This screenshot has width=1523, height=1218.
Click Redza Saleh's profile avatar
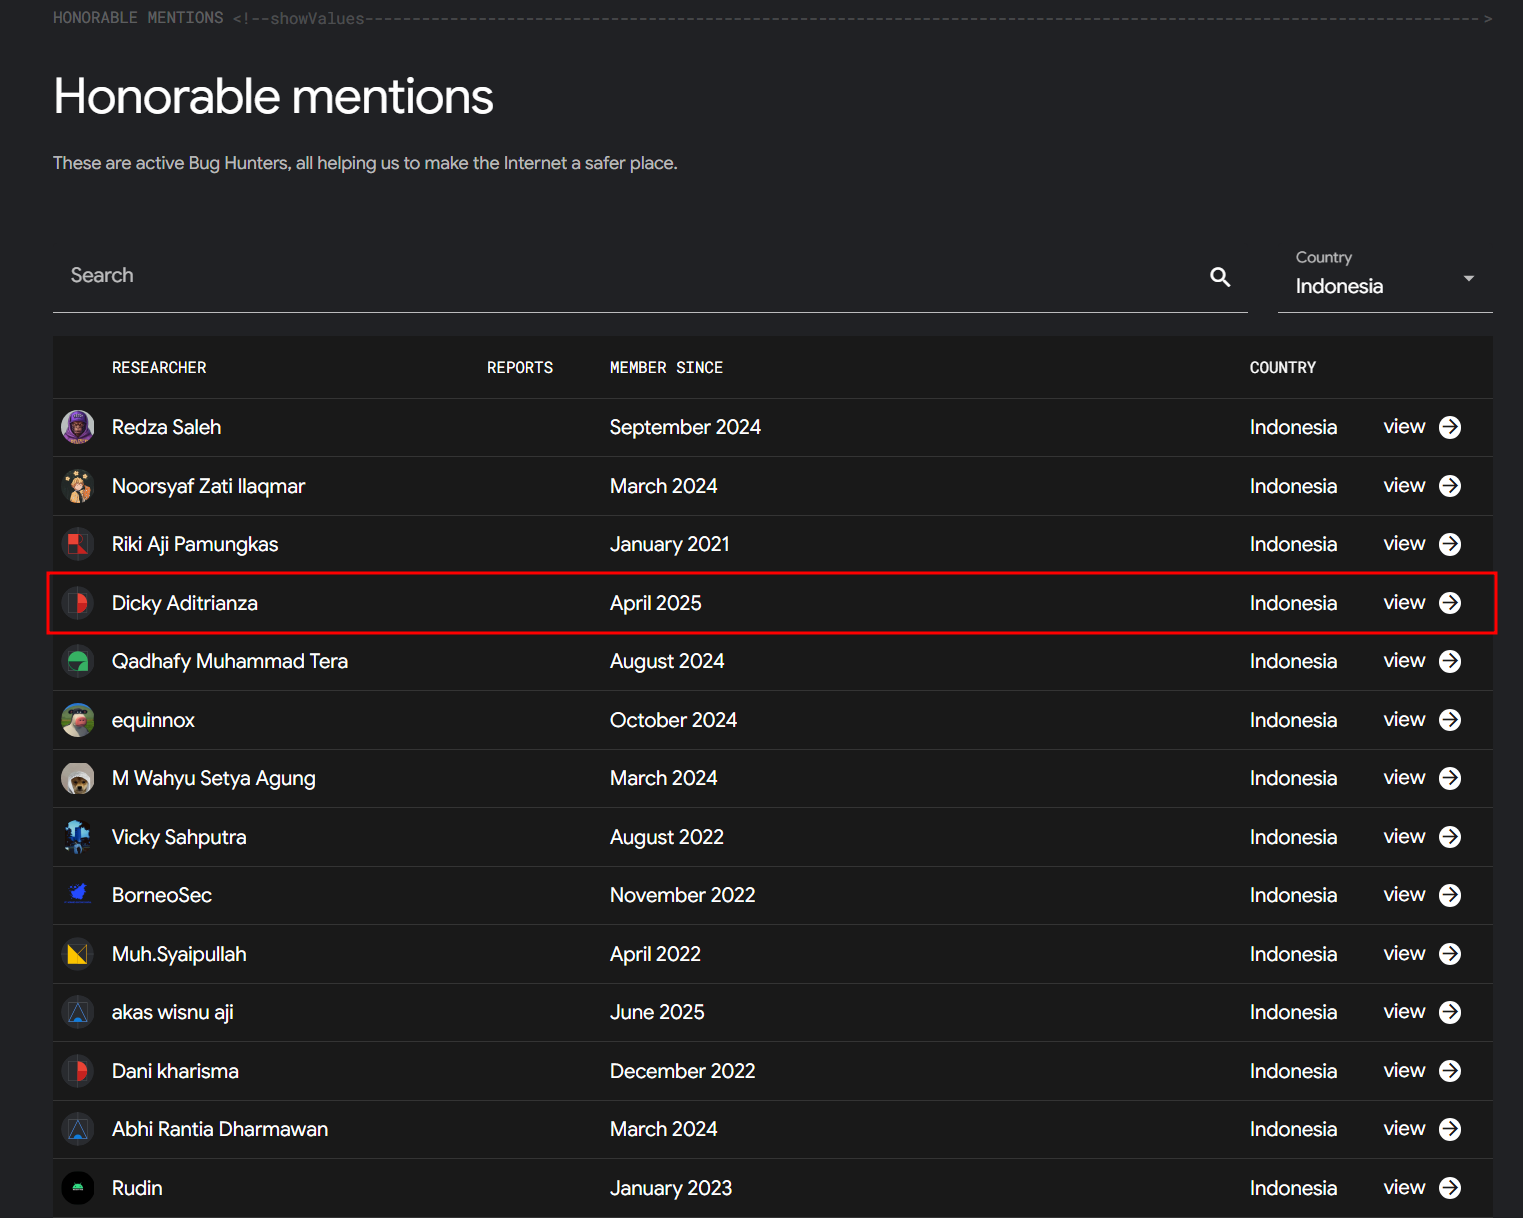point(78,427)
